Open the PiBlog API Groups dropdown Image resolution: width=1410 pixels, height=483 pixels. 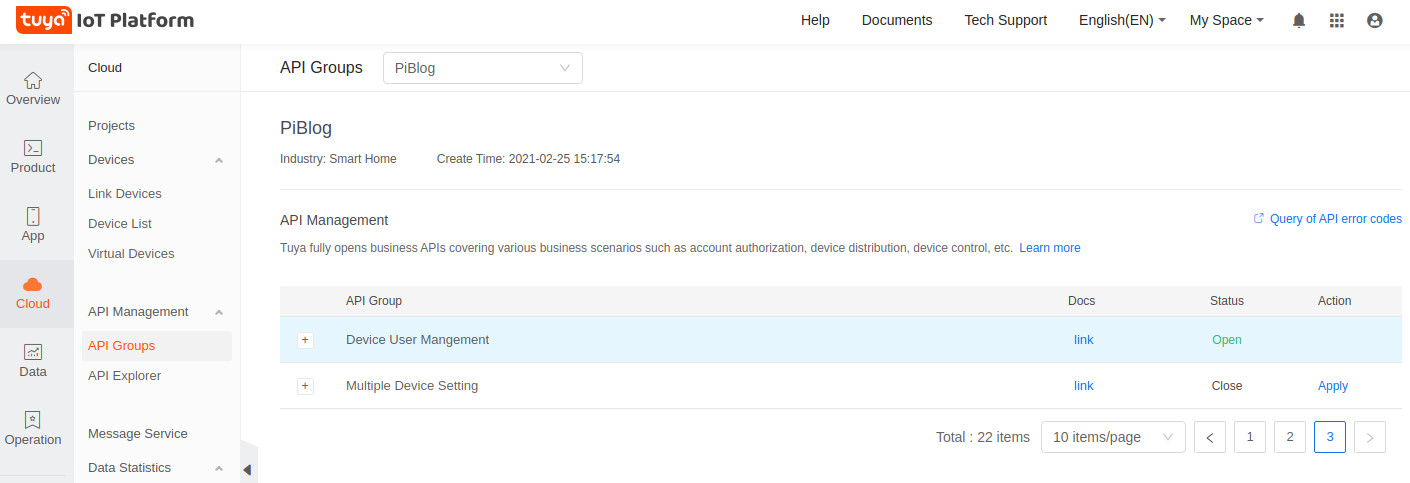[482, 68]
